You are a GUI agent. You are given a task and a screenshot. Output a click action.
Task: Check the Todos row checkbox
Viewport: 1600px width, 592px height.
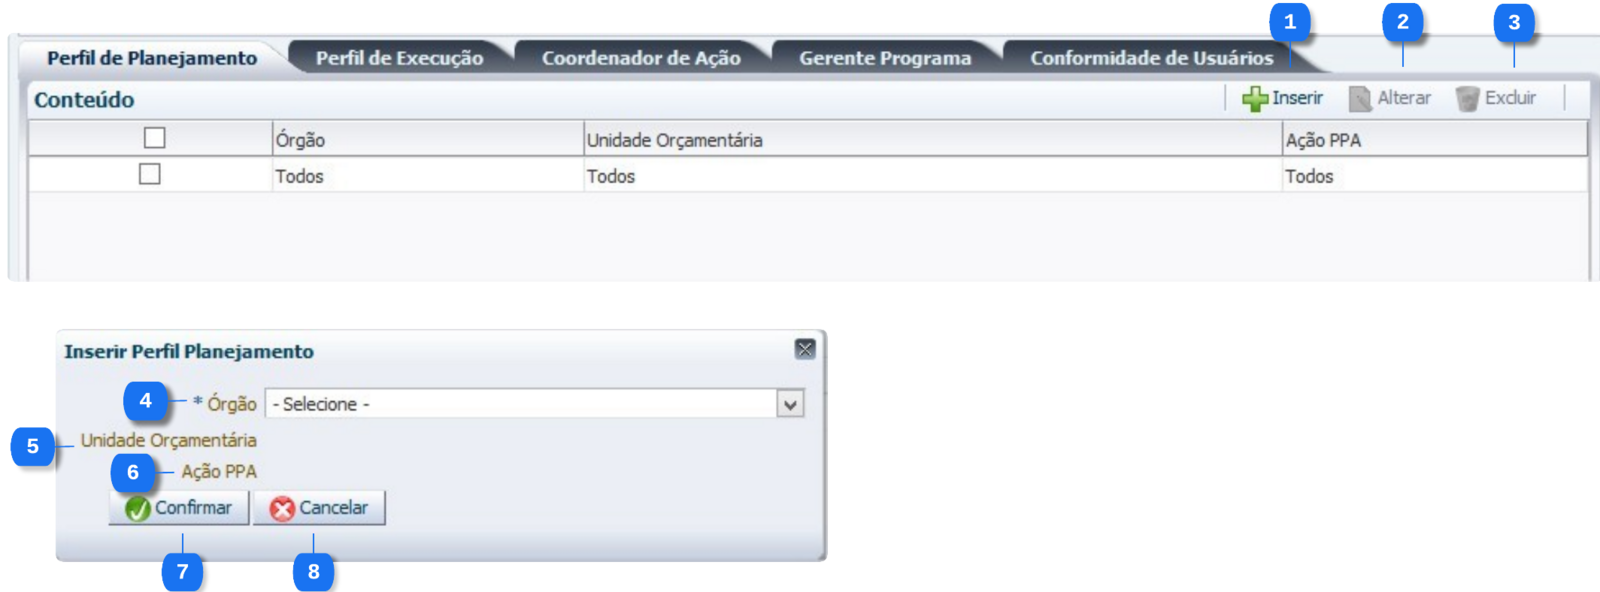(150, 174)
